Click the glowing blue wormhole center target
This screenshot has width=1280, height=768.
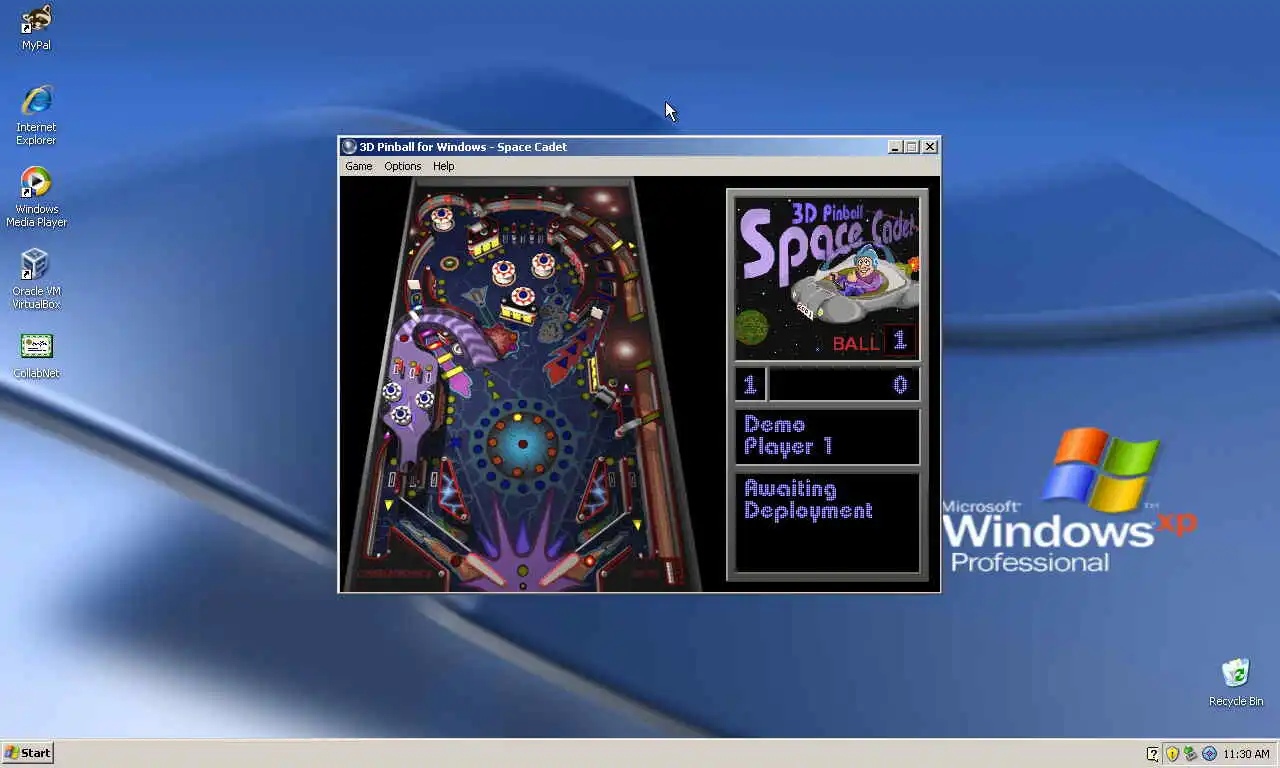[522, 443]
